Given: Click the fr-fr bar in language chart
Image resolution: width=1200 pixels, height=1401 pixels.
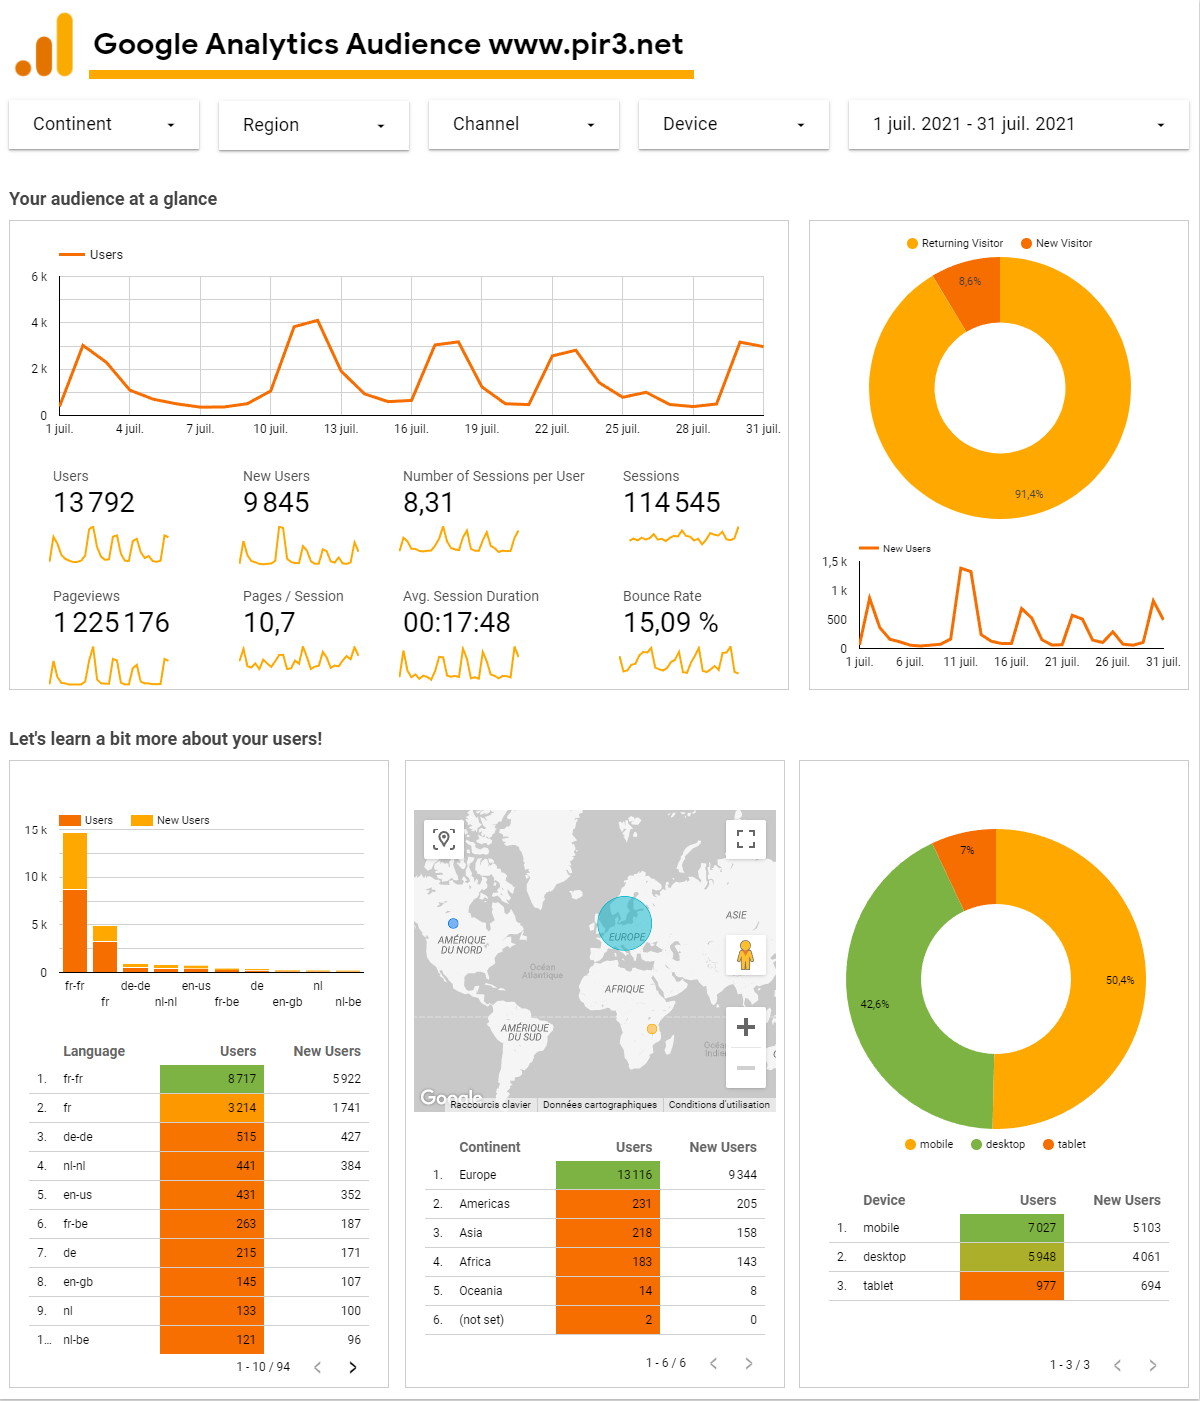Looking at the screenshot, I should (75, 902).
